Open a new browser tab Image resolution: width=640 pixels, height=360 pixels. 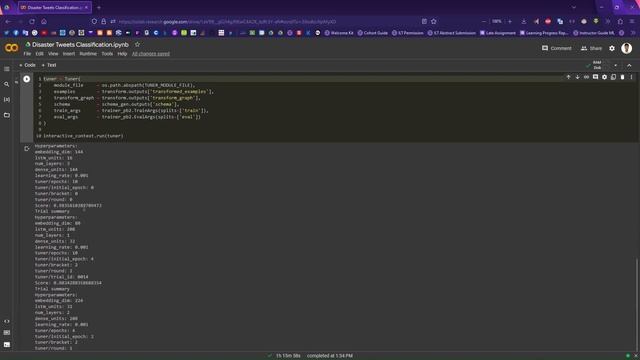click(x=99, y=7)
